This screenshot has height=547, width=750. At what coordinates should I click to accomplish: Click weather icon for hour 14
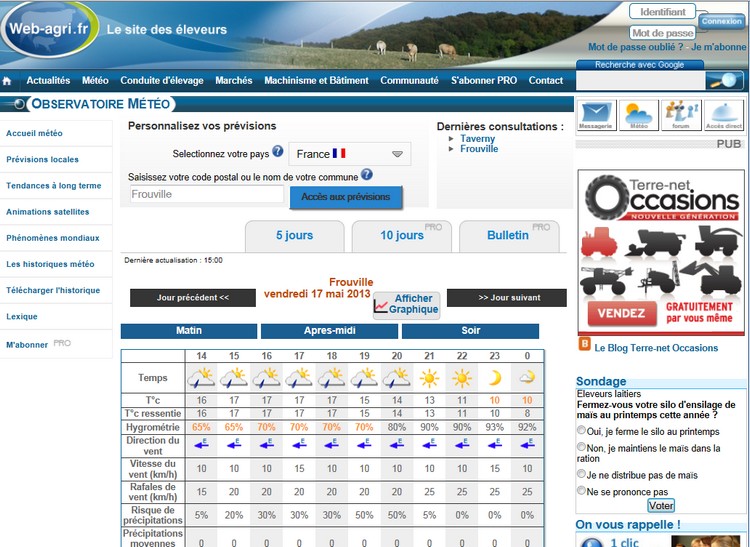coord(201,377)
